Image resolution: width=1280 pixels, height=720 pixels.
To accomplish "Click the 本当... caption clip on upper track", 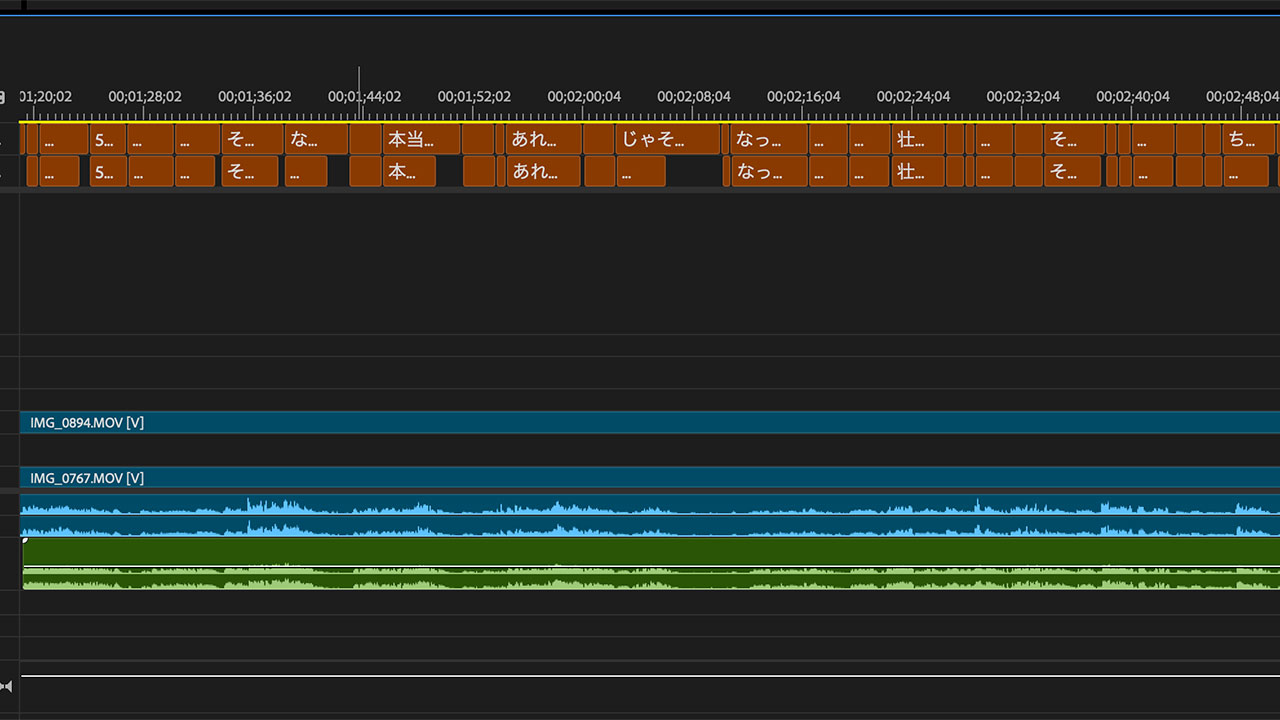I will pos(421,139).
